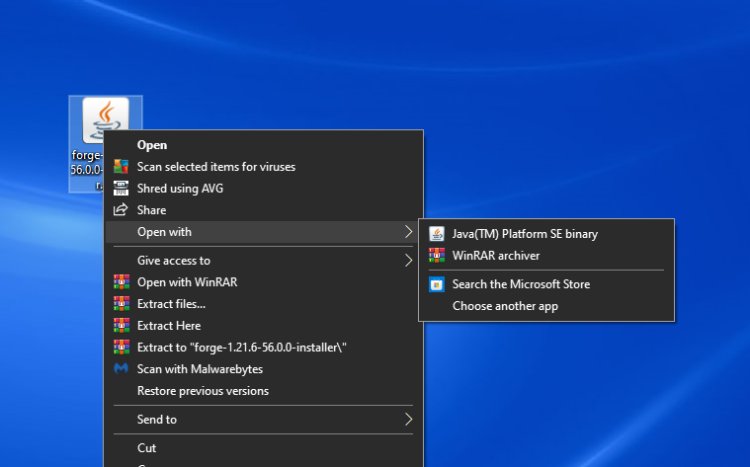This screenshot has height=467, width=750.
Task: Choose Open with WinRAR
Action: click(263, 282)
